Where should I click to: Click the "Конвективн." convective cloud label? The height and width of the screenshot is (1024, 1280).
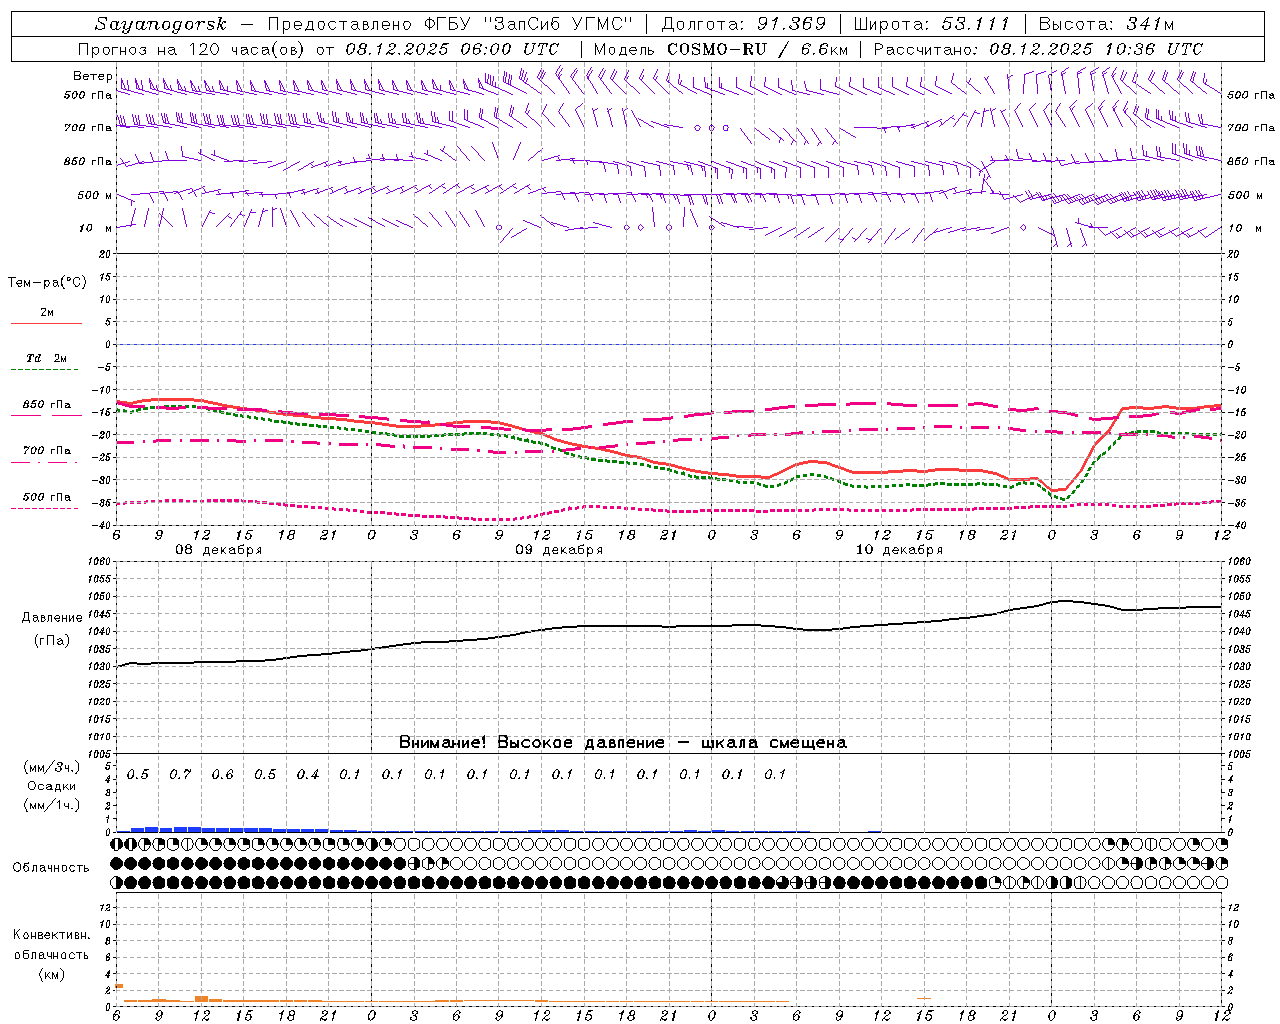51,935
